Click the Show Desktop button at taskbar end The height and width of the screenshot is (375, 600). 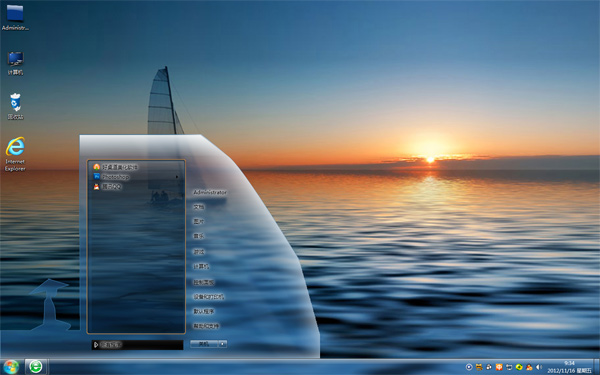597,367
